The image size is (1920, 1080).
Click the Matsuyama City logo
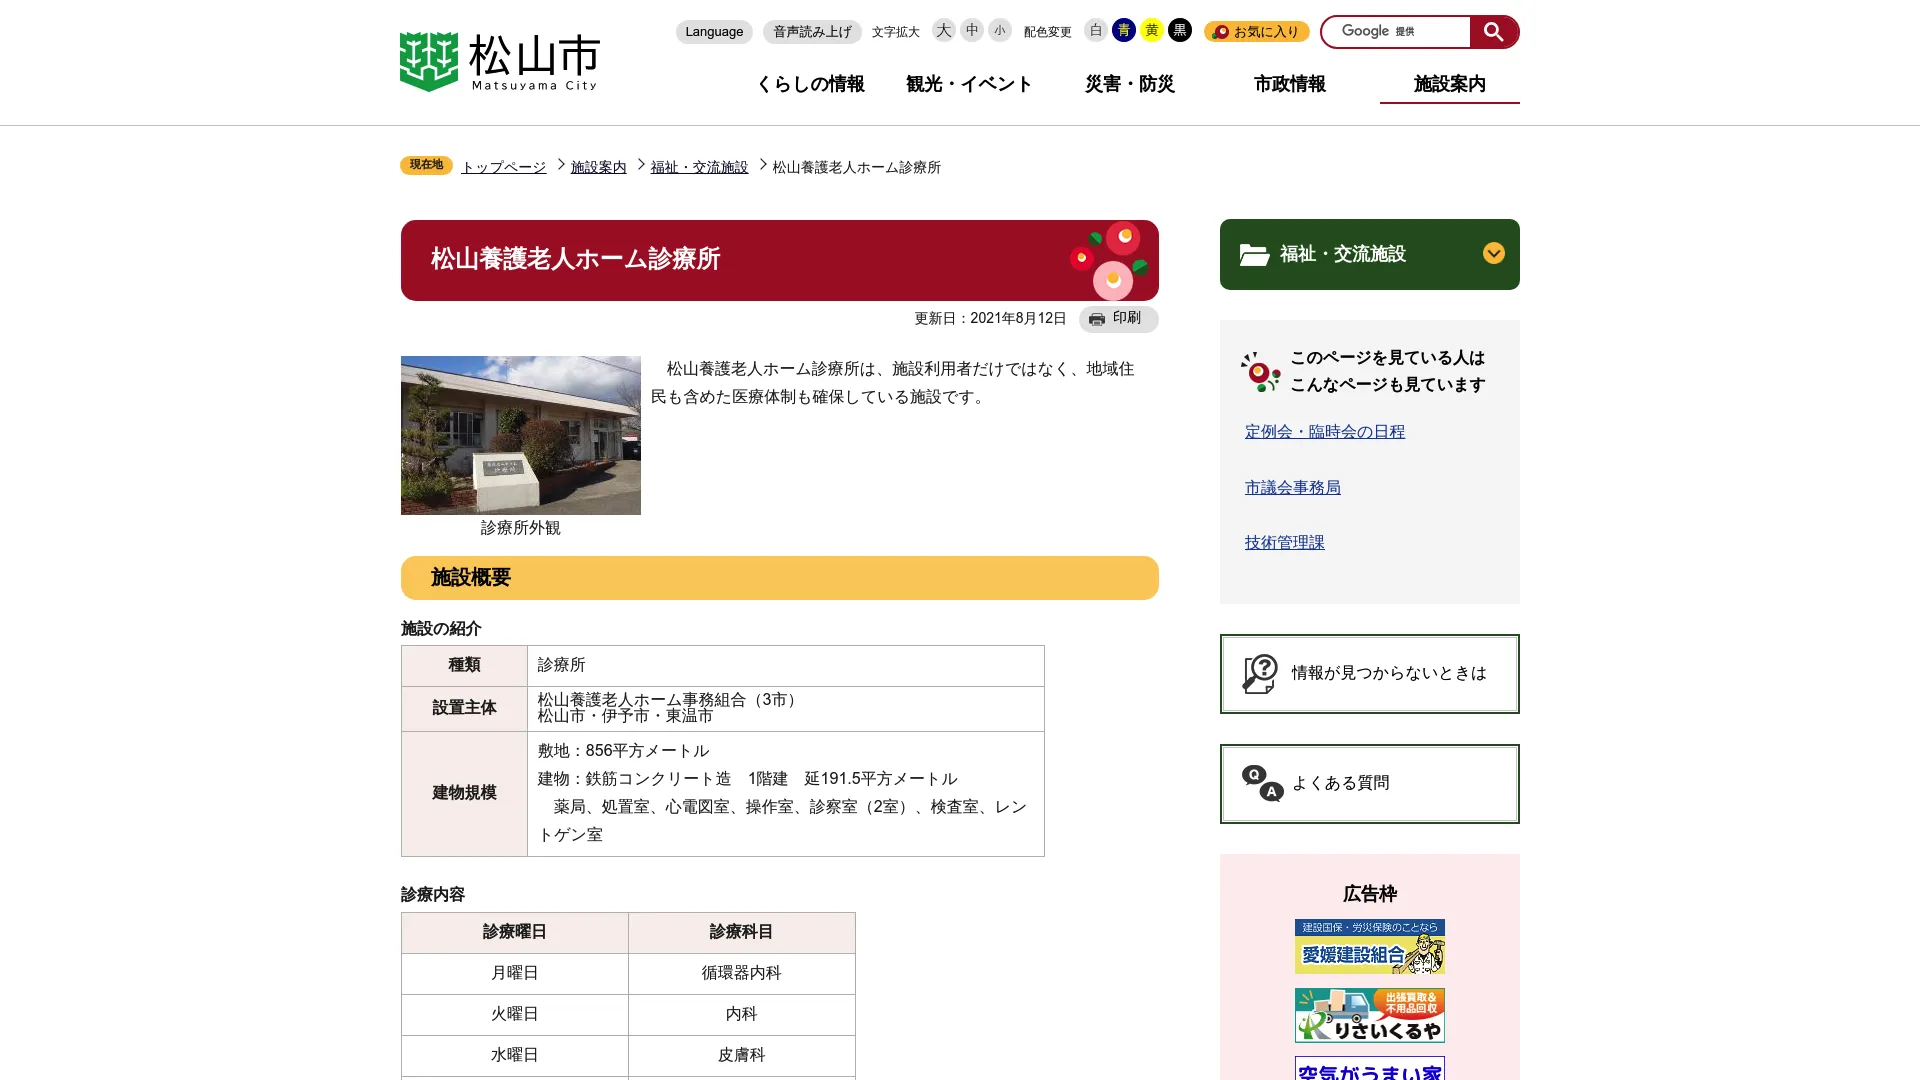[499, 62]
